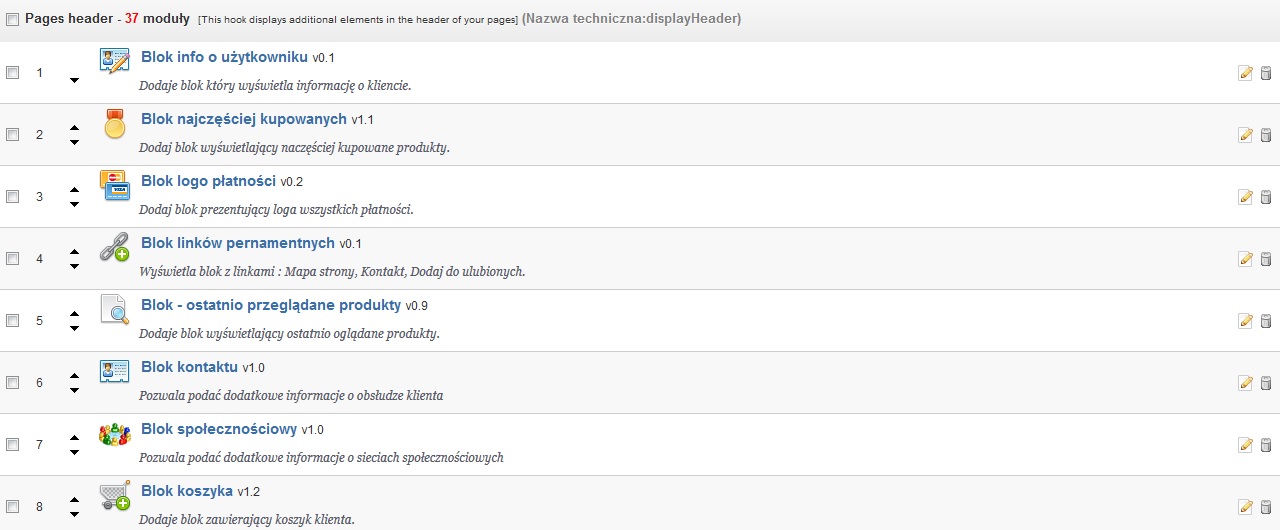Edit the Blok logo płatności module
The width and height of the screenshot is (1280, 530).
[x=1245, y=197]
